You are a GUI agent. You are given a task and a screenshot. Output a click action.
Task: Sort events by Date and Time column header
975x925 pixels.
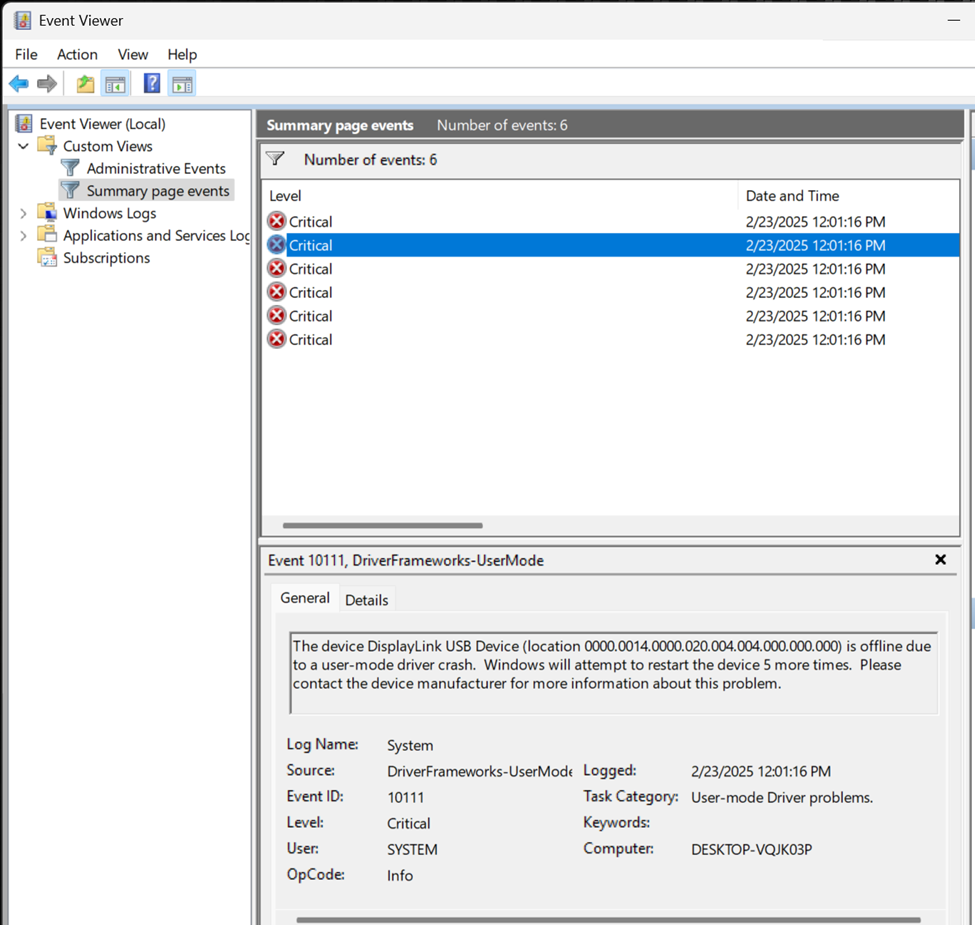pyautogui.click(x=848, y=196)
